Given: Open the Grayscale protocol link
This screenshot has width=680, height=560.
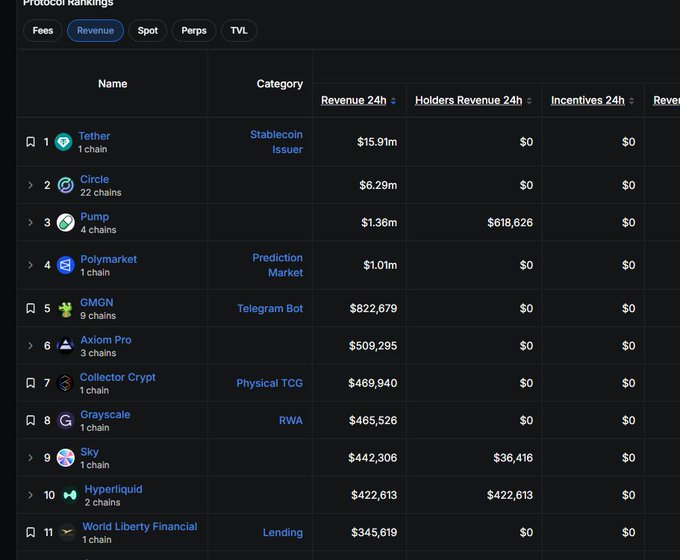Looking at the screenshot, I should (x=105, y=414).
